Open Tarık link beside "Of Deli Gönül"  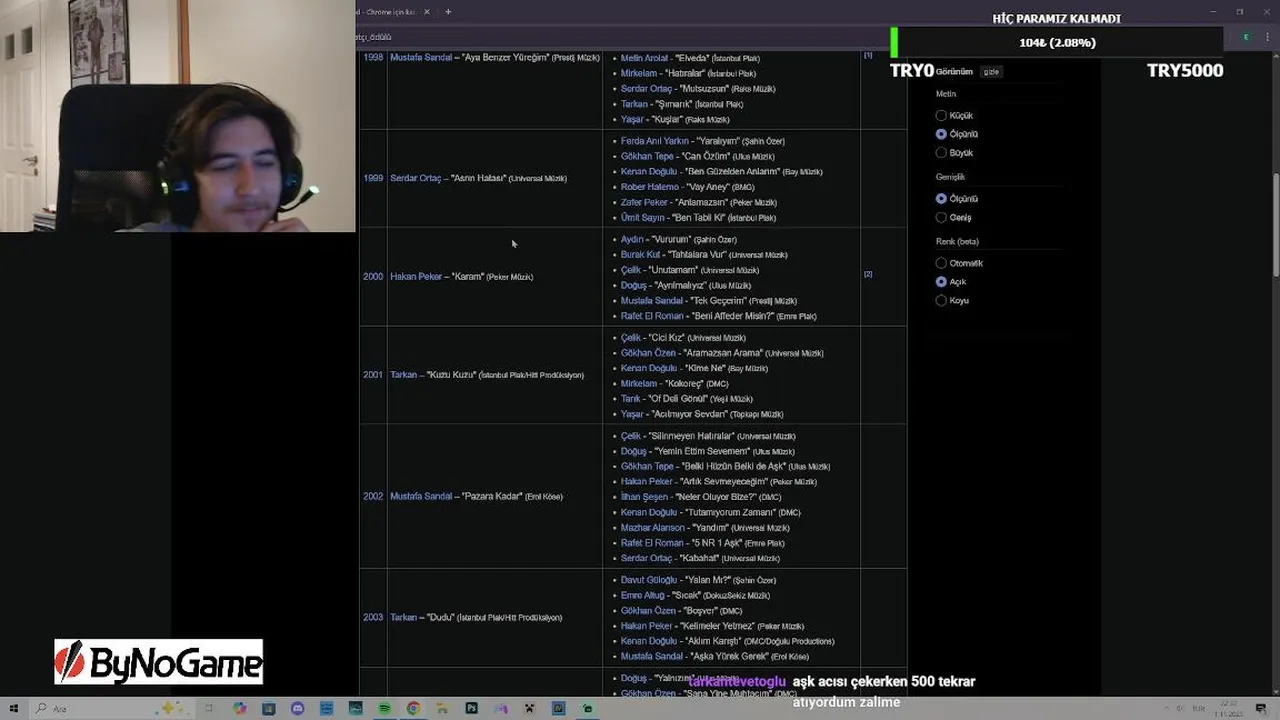[630, 399]
